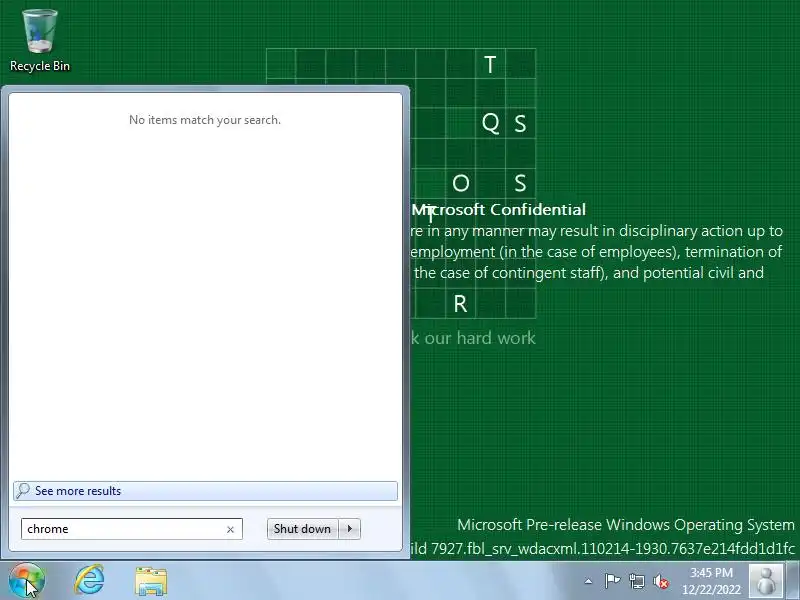Show hidden tray icons arrow
800x600 pixels.
point(588,581)
